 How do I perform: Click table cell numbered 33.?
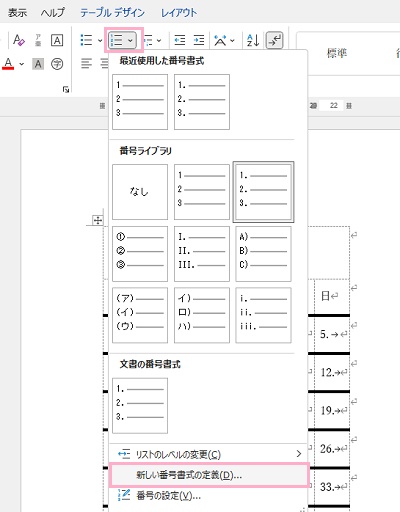(x=332, y=487)
